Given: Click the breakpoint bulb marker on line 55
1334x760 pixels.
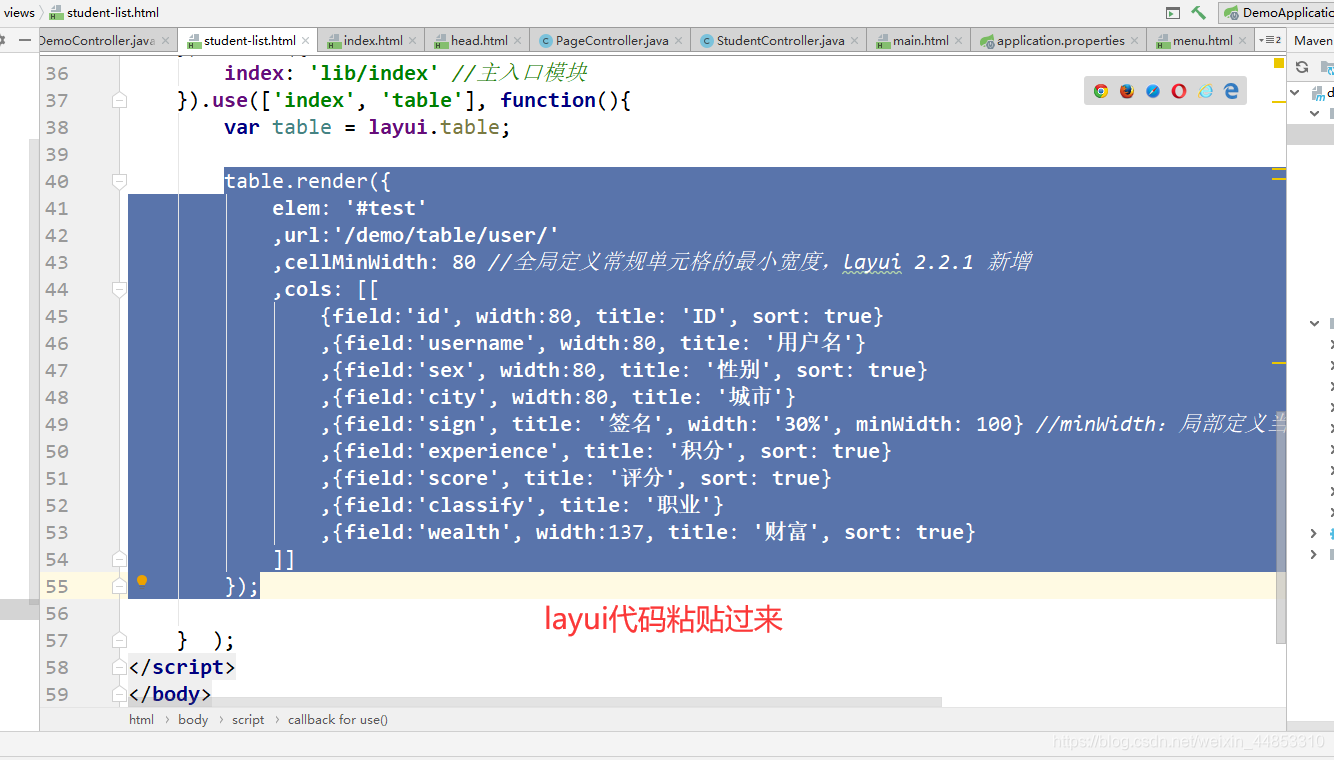Looking at the screenshot, I should point(142,580).
